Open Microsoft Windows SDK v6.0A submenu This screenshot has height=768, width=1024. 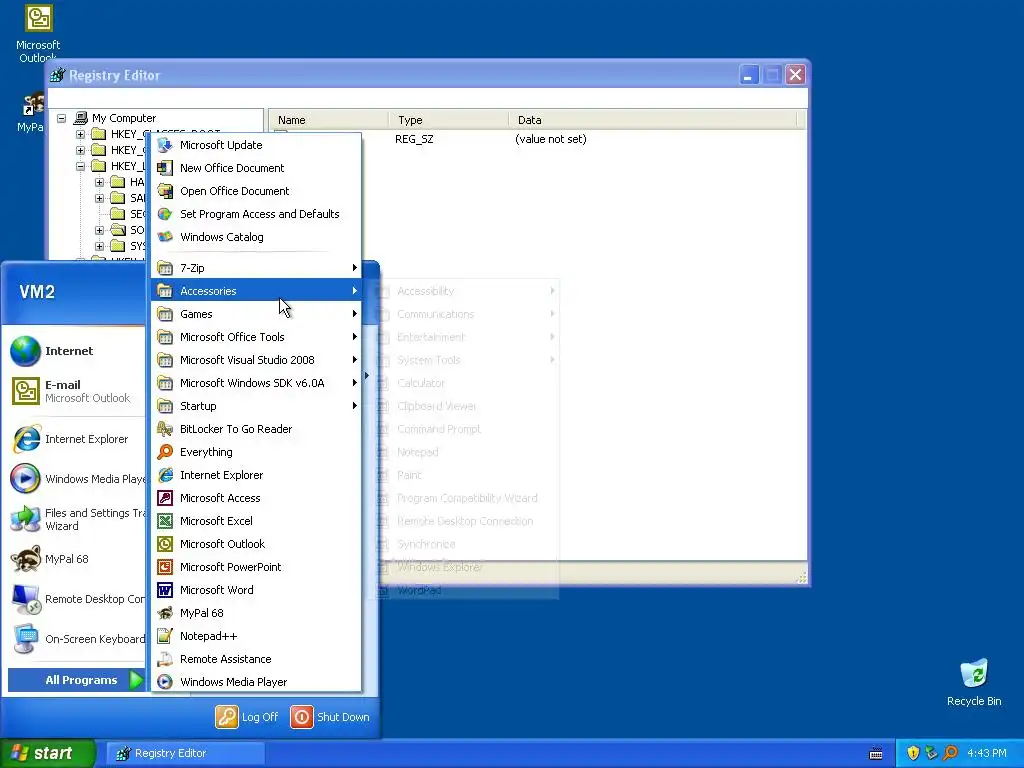[x=257, y=383]
